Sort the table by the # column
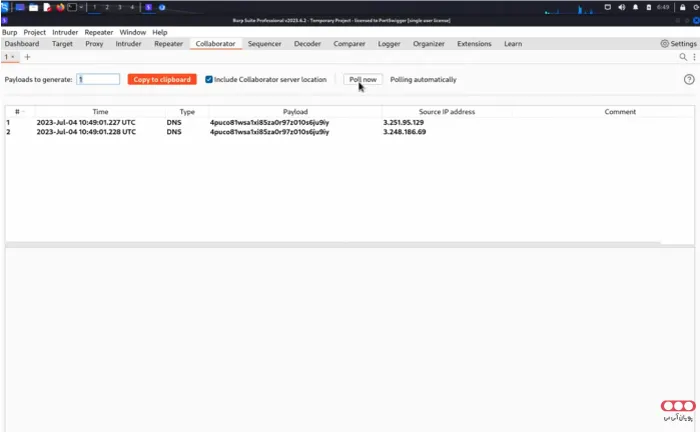This screenshot has height=432, width=700. [x=18, y=112]
